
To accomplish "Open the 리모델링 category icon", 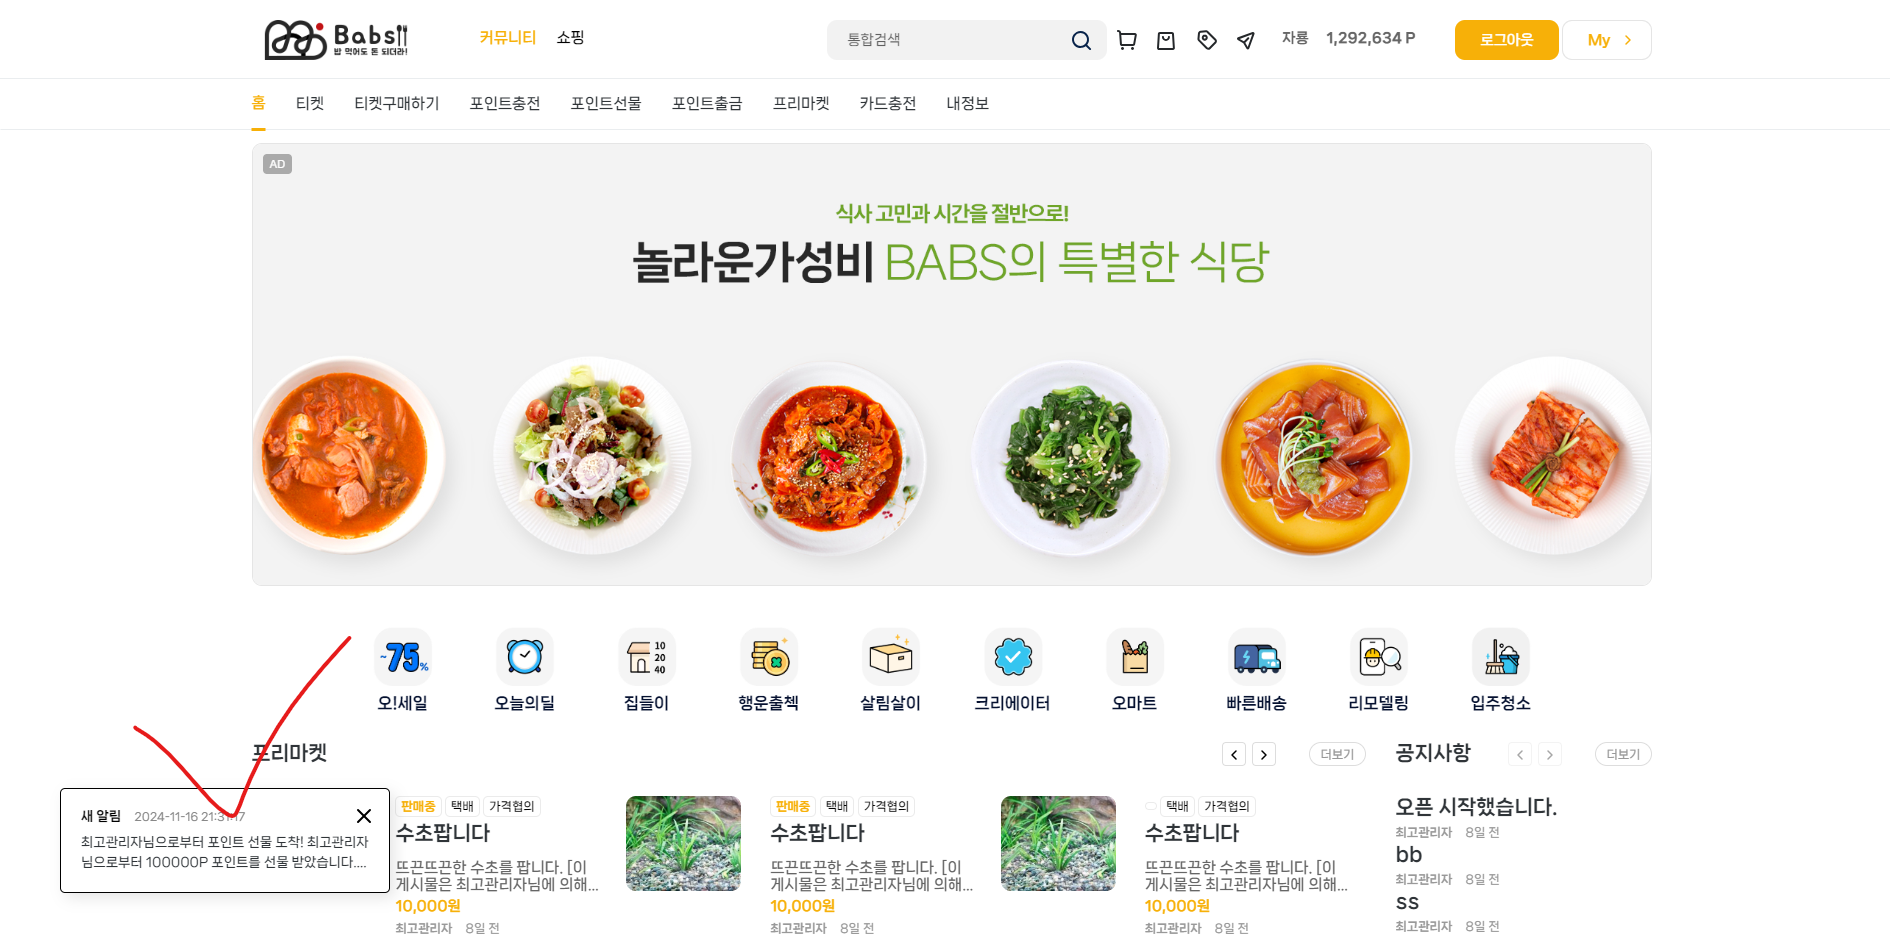I will tap(1379, 657).
